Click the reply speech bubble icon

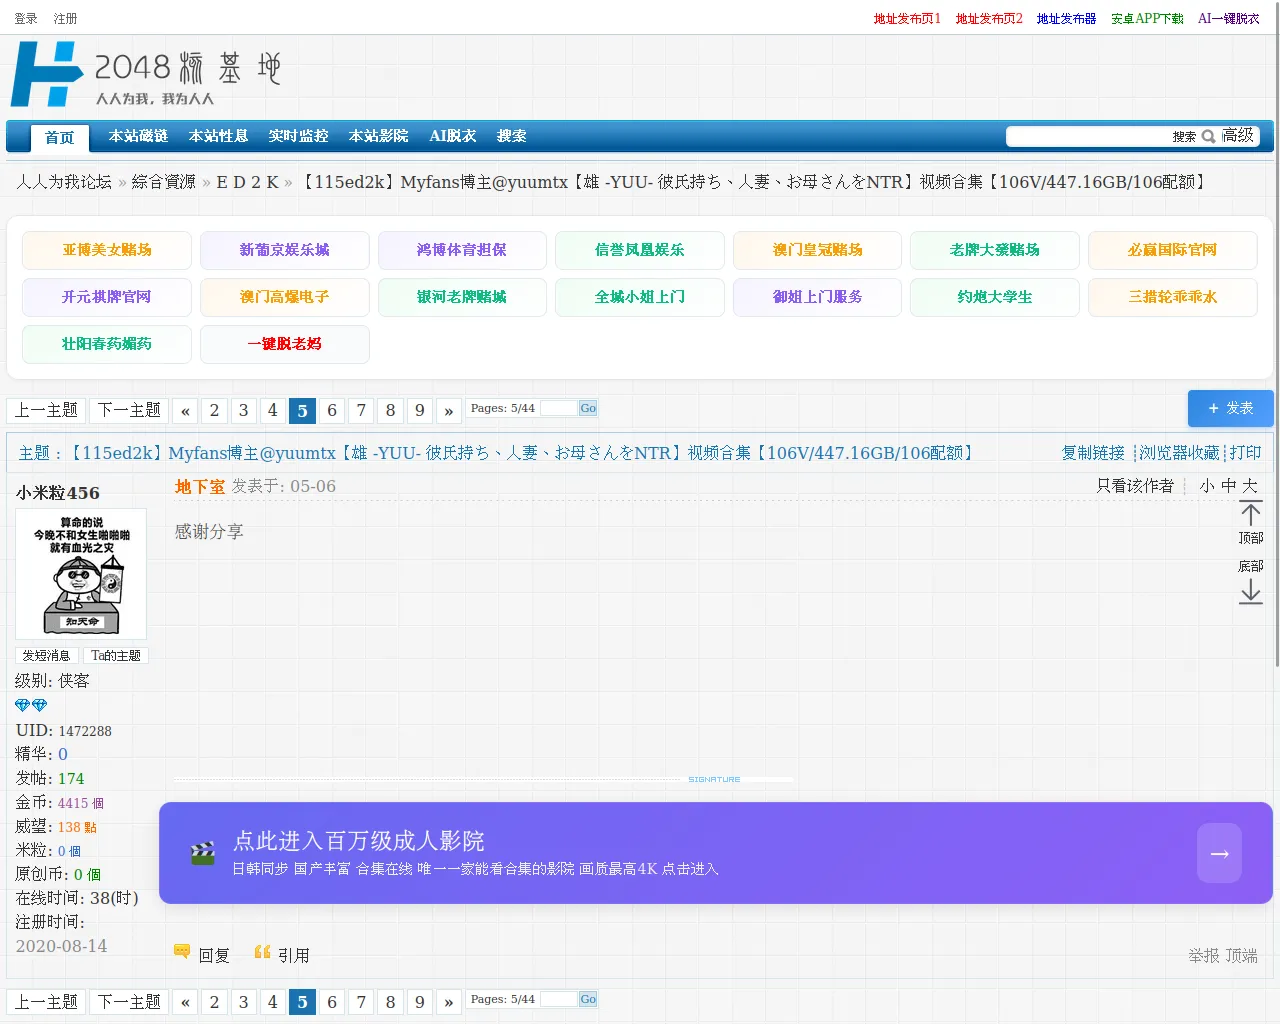(x=182, y=951)
